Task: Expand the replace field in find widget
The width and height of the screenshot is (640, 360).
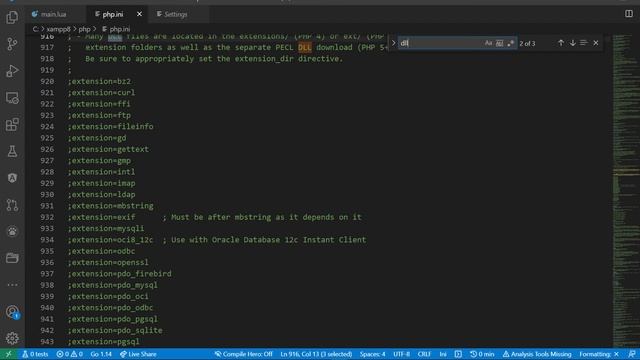Action: [393, 43]
